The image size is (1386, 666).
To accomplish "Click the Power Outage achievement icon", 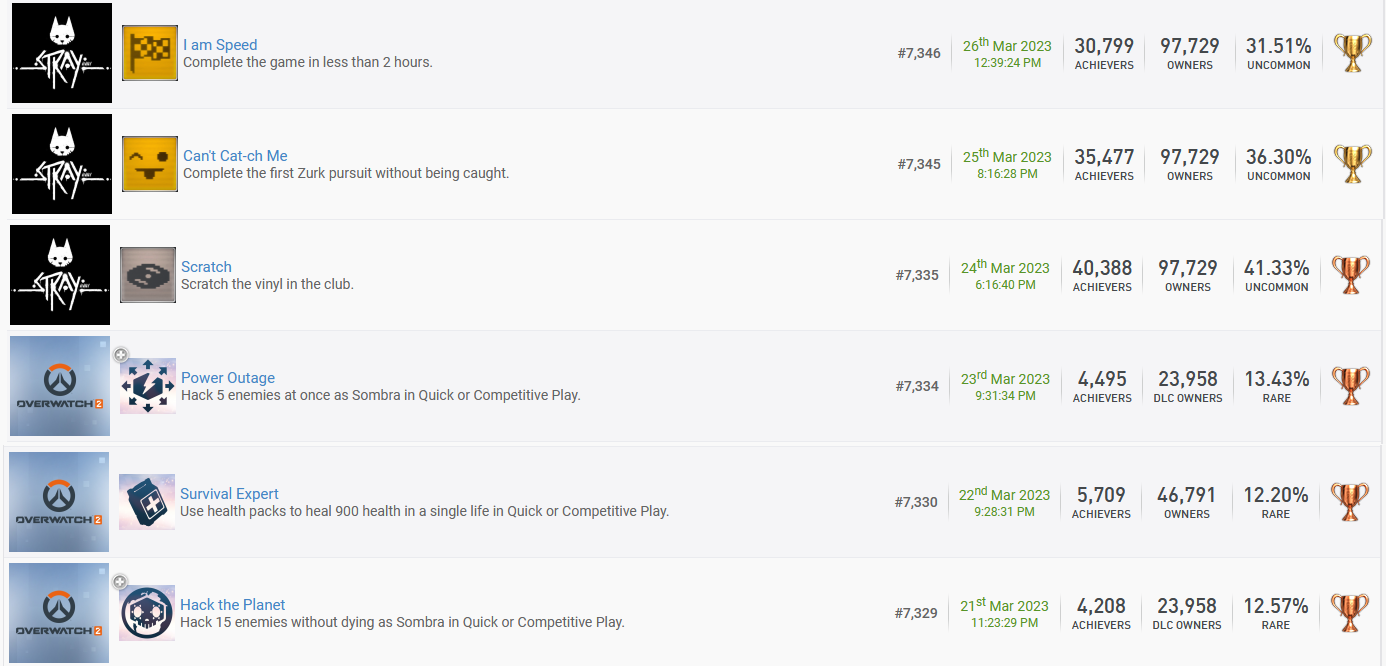I will [148, 386].
